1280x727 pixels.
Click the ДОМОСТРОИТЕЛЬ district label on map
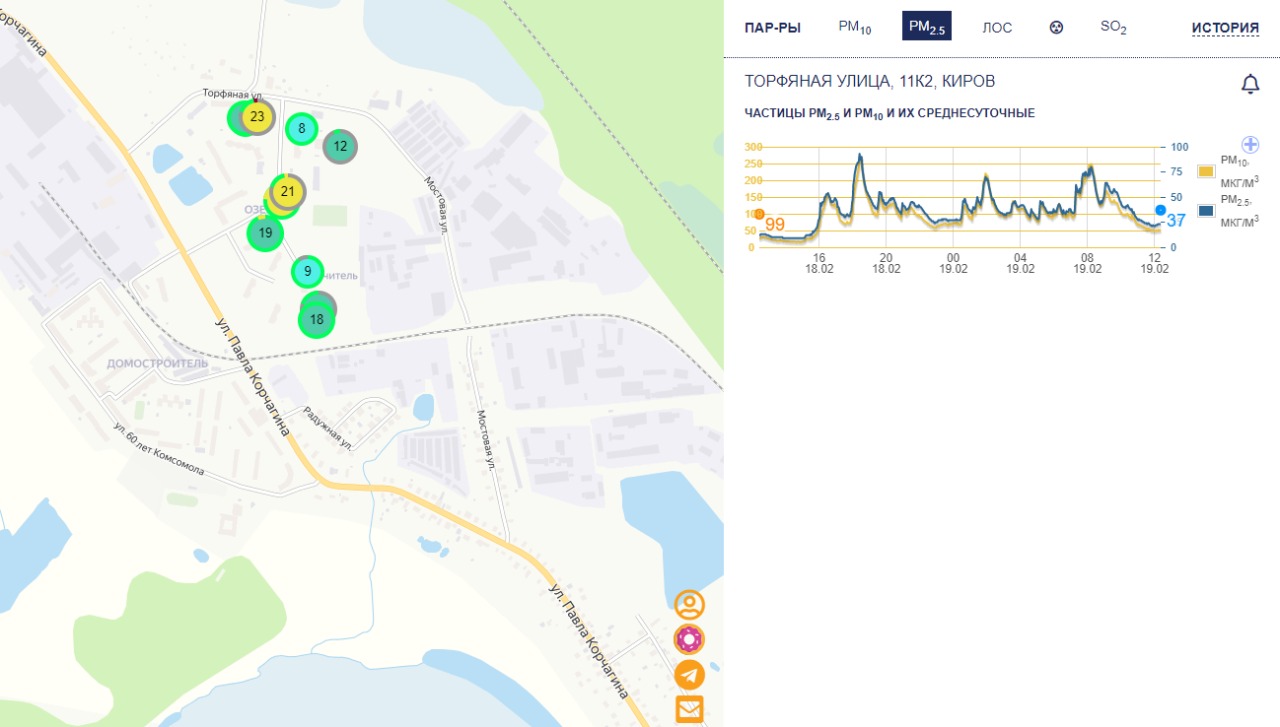158,363
